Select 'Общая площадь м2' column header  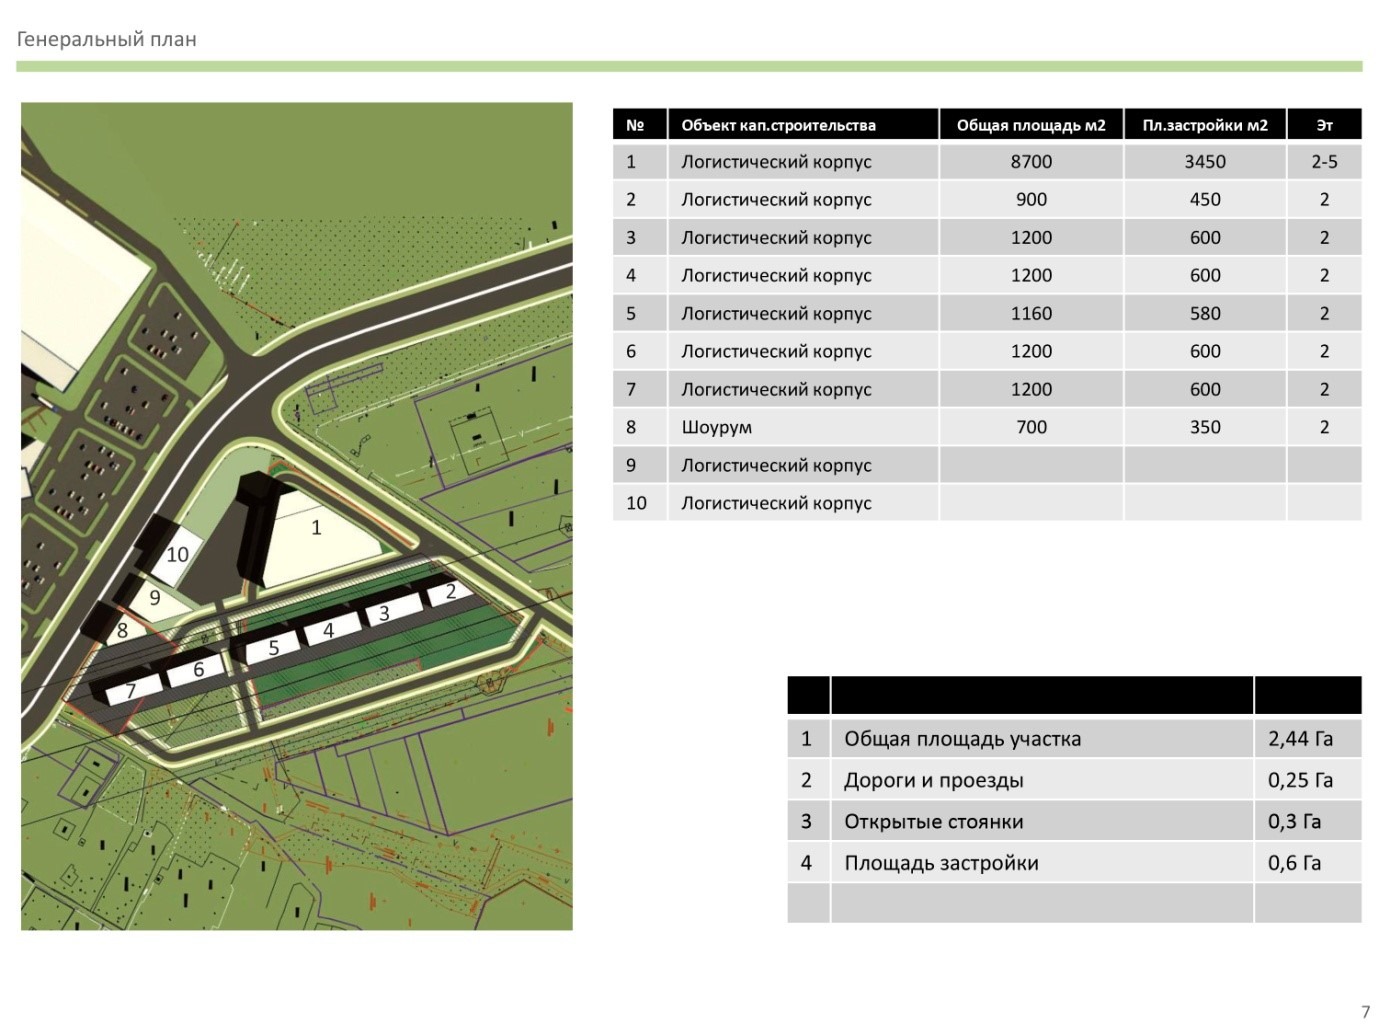pos(1031,125)
